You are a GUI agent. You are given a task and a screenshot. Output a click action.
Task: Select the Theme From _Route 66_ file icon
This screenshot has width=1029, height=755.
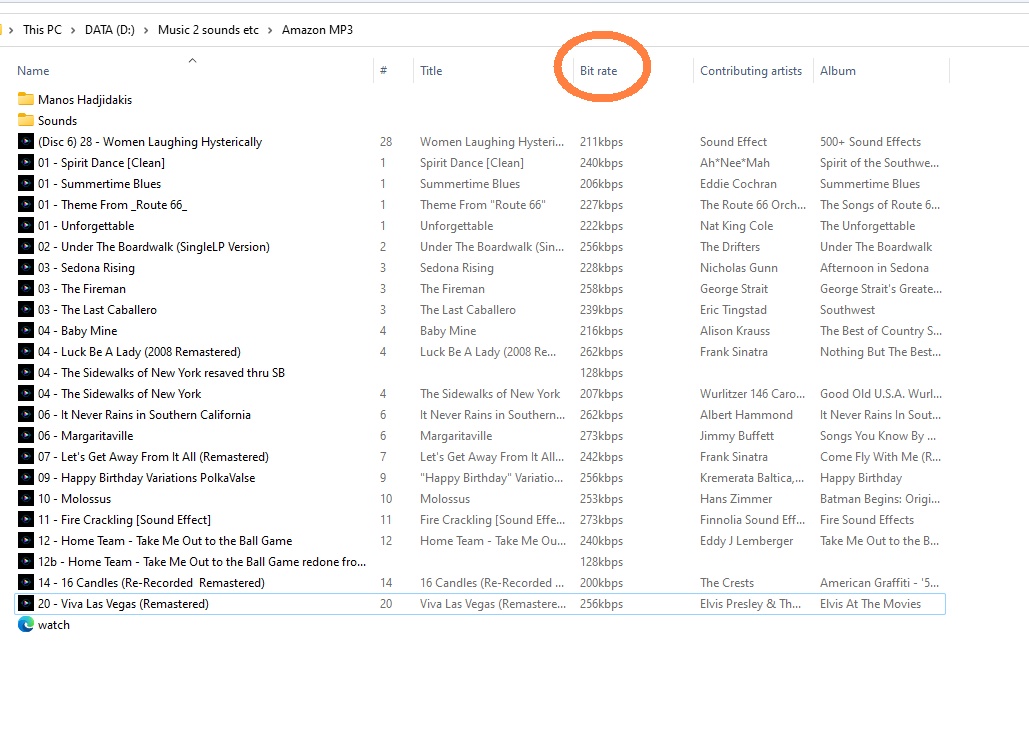coord(26,204)
